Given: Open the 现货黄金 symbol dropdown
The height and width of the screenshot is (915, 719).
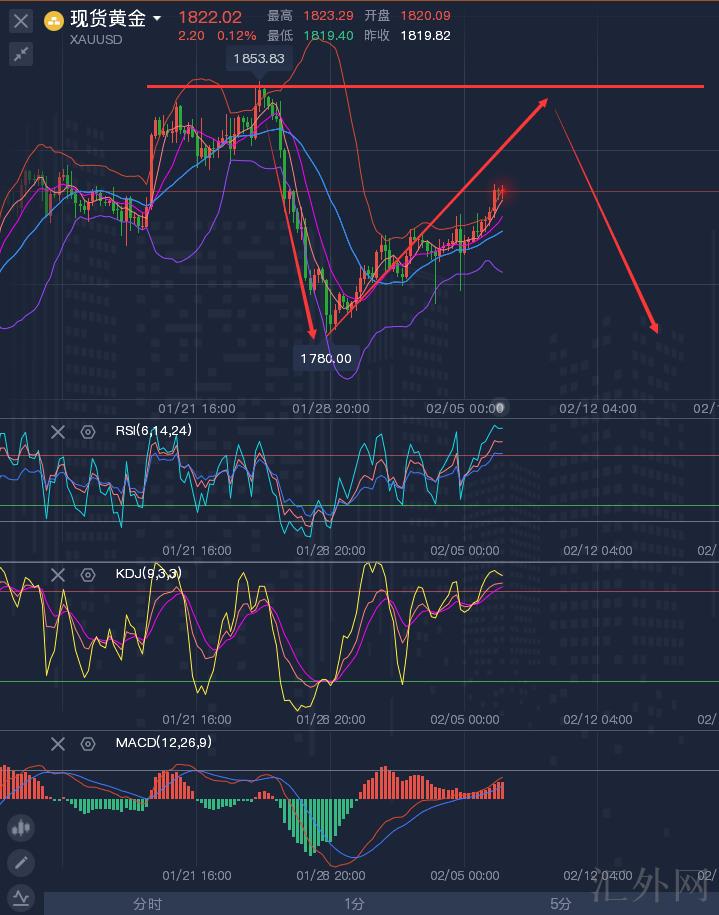Looking at the screenshot, I should click(156, 19).
